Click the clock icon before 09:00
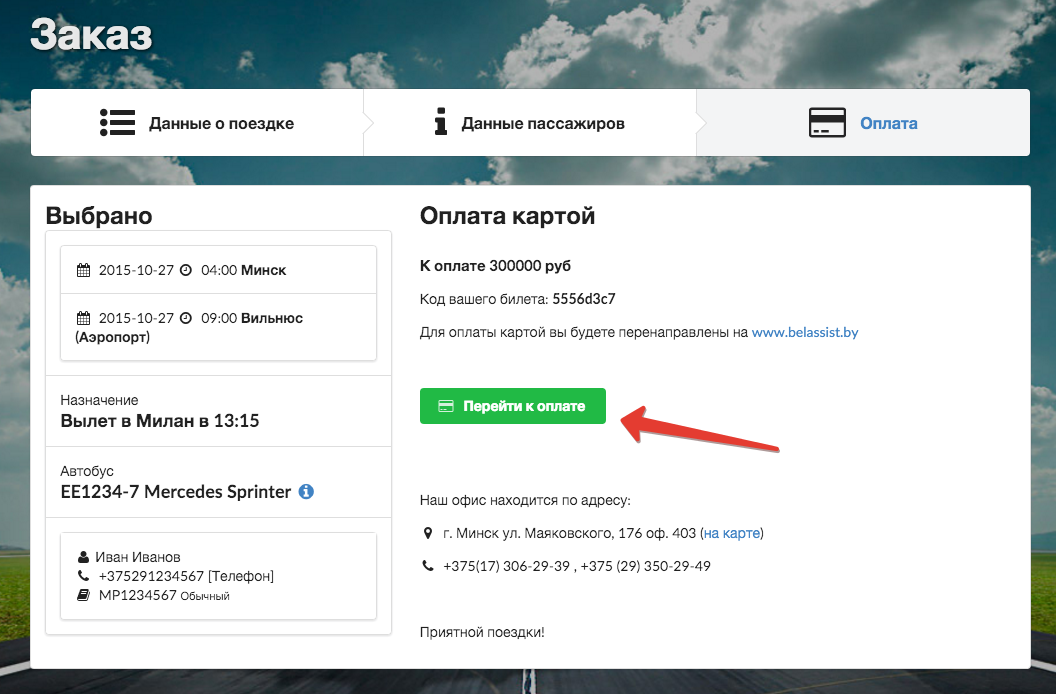 [186, 318]
